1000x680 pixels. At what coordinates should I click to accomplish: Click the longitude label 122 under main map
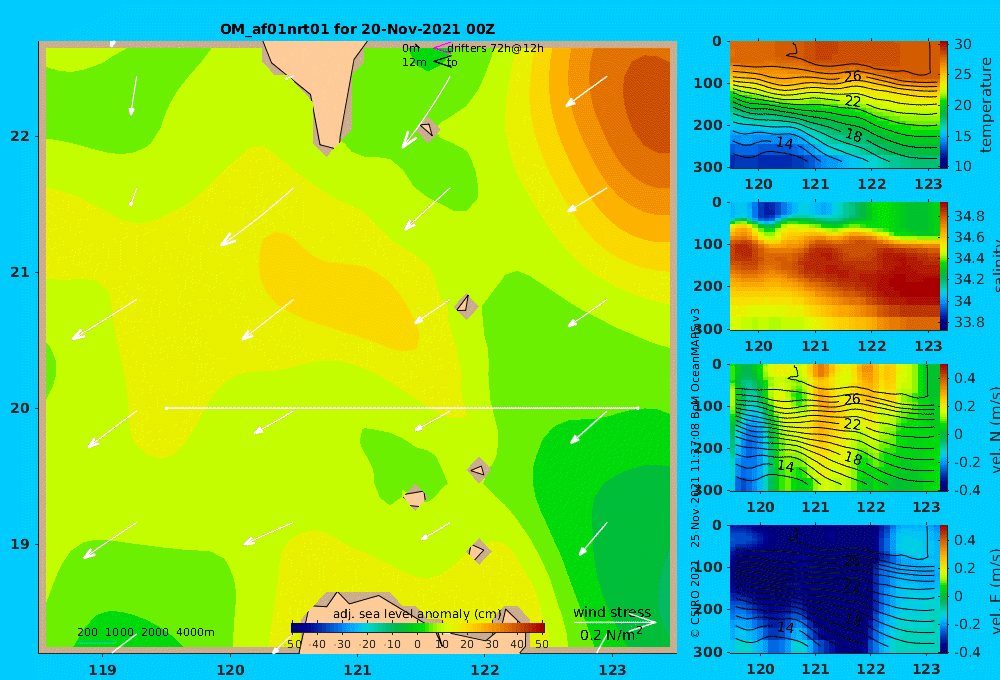coord(485,670)
